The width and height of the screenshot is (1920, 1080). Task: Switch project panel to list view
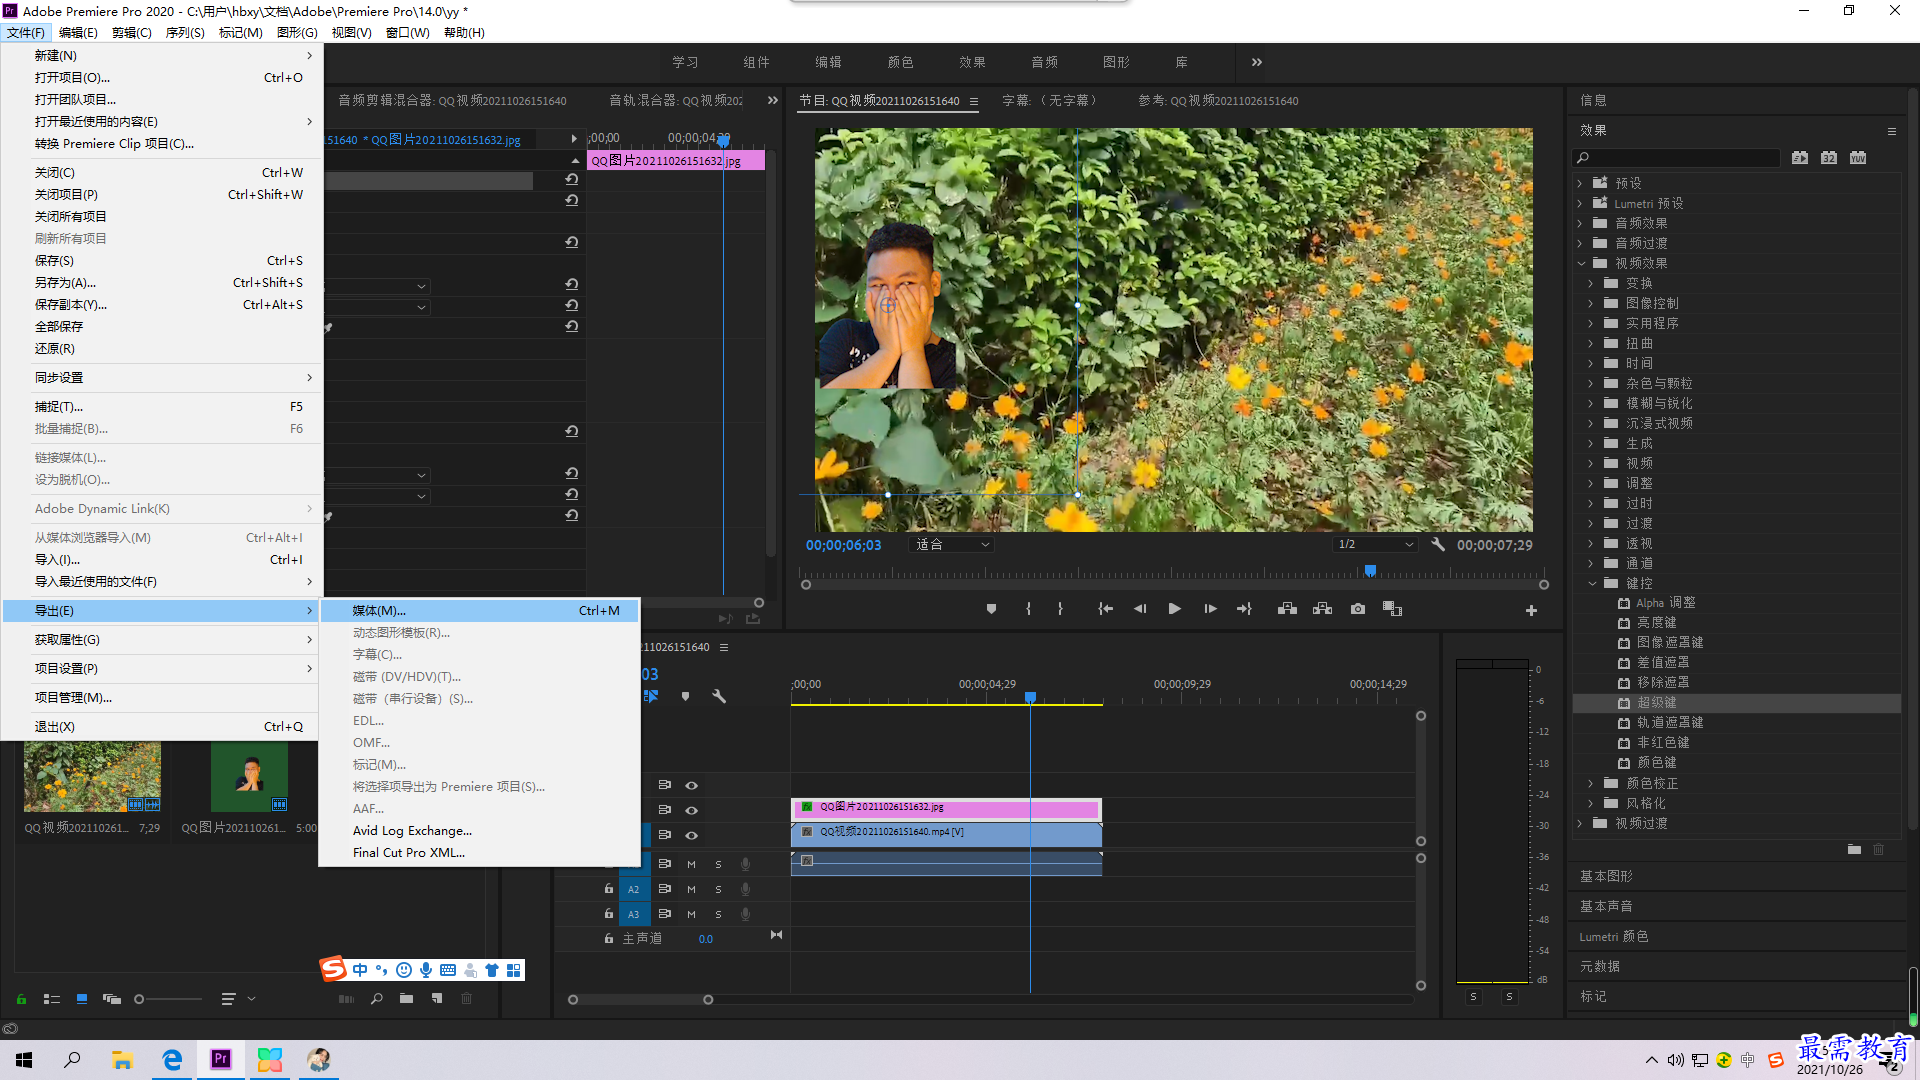point(52,999)
